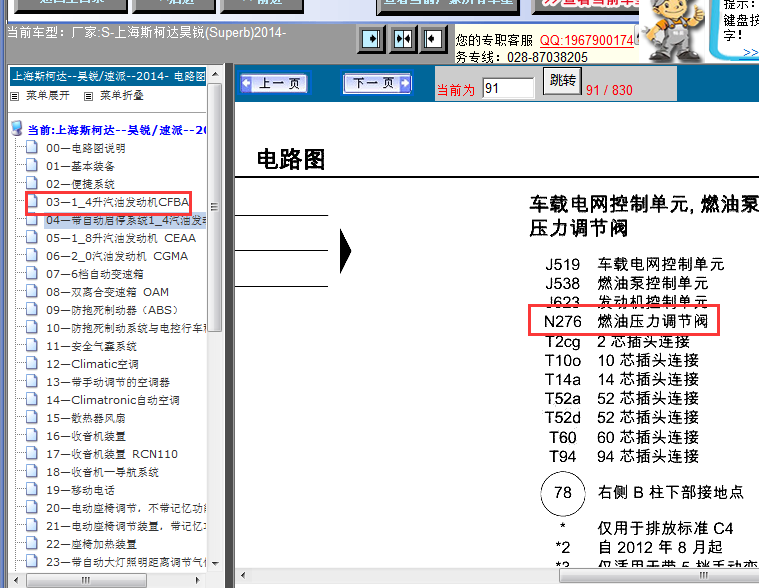The width and height of the screenshot is (759, 588).
Task: Open 07—6档自动变速箱 entry
Action: tap(95, 274)
